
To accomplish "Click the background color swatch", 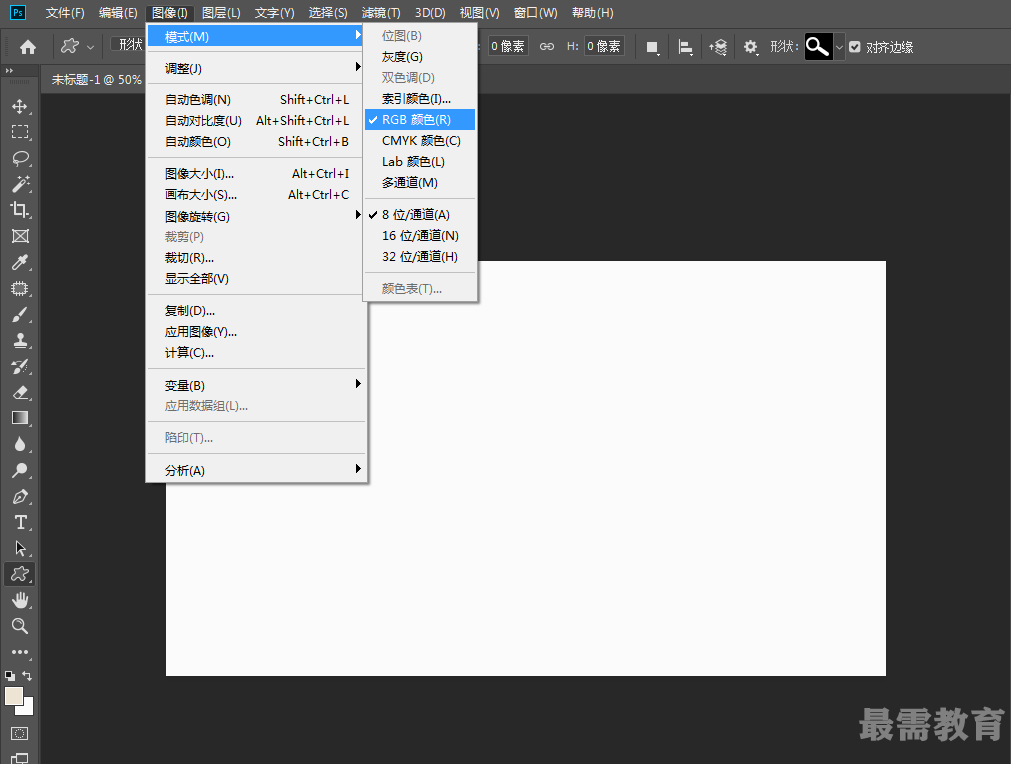I will tap(27, 709).
